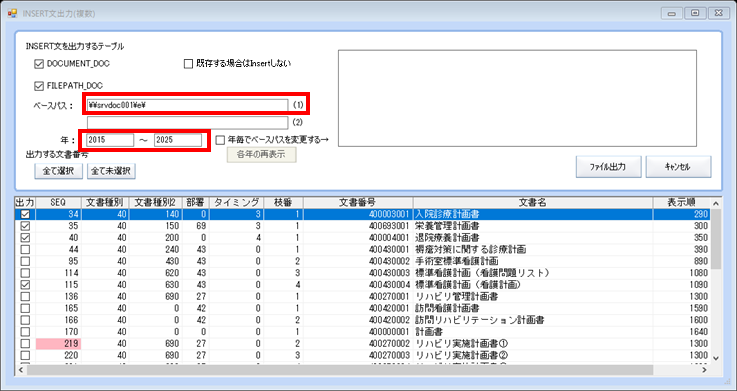
Task: Sort by the 文書種別 column header
Action: pyautogui.click(x=105, y=203)
